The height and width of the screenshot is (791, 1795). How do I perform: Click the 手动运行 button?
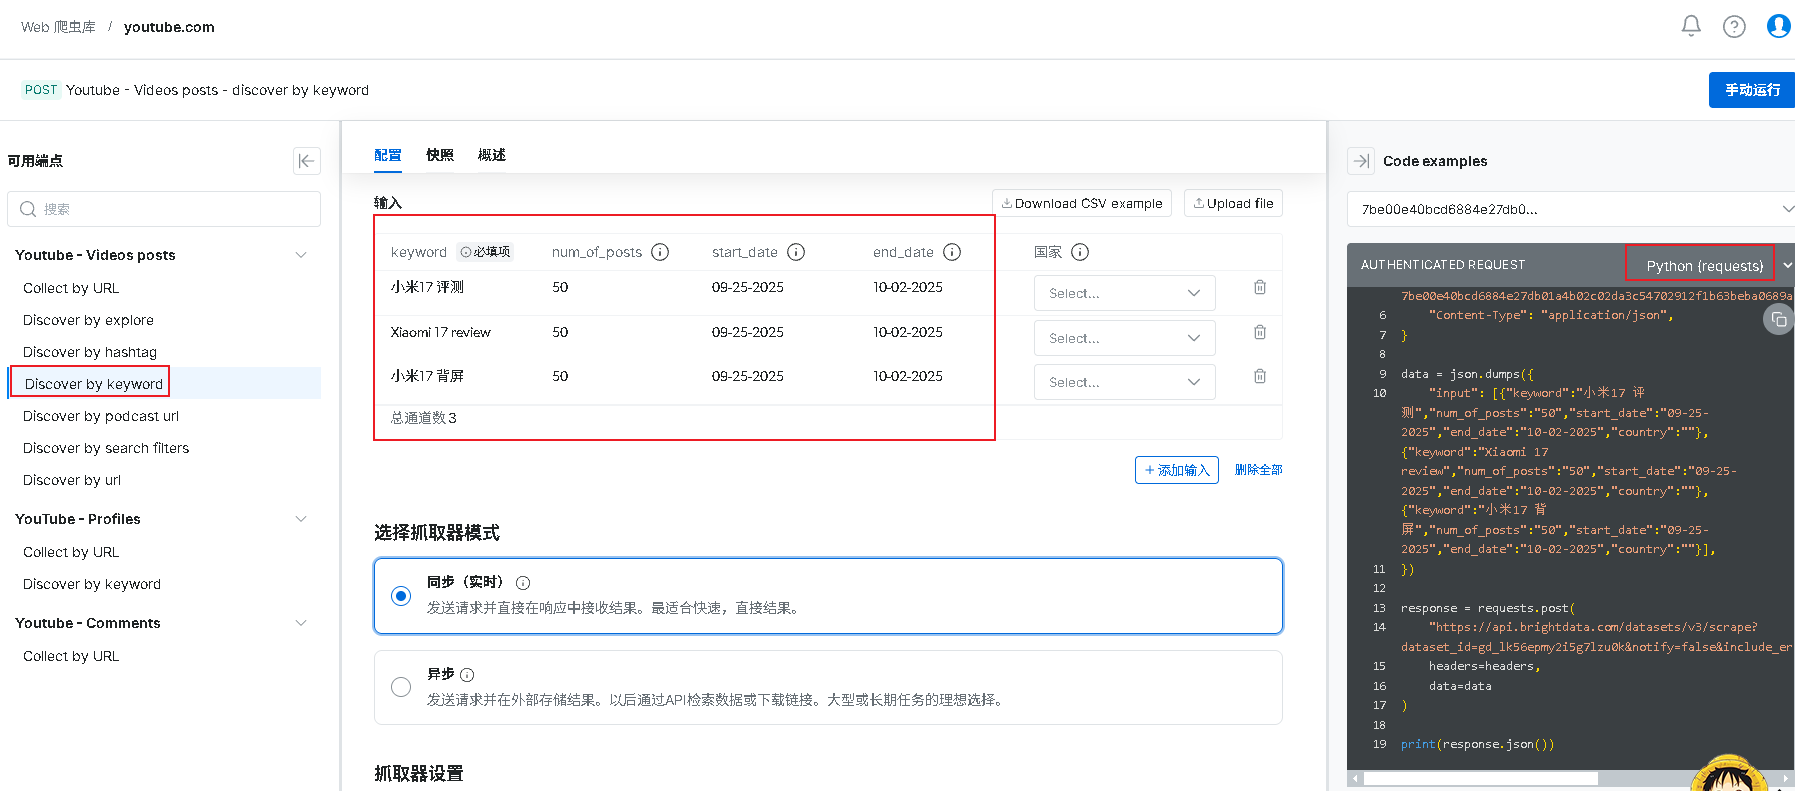pos(1752,90)
